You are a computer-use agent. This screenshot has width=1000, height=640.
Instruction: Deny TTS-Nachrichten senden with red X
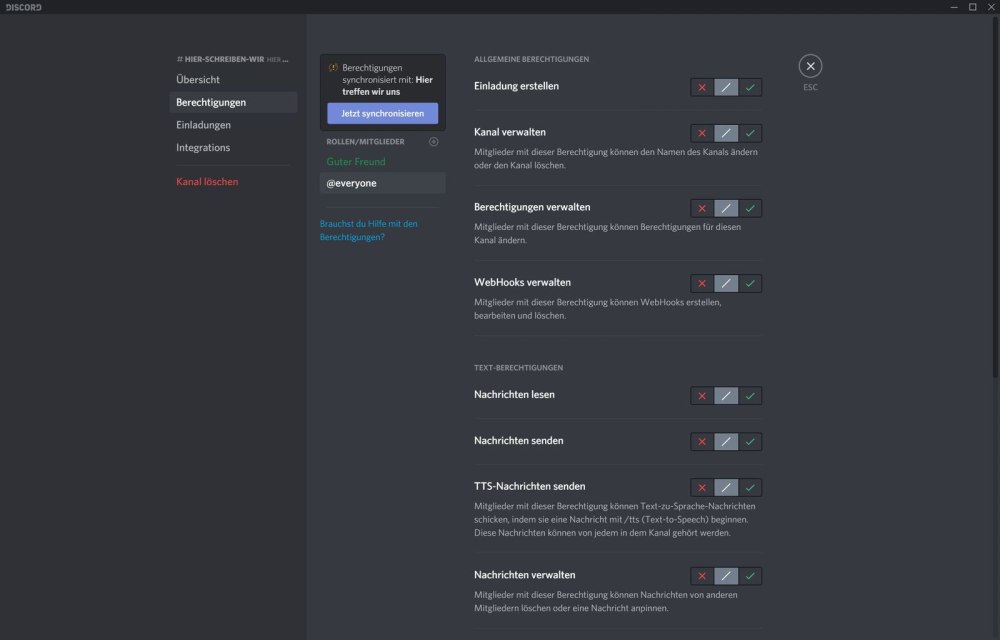(702, 488)
